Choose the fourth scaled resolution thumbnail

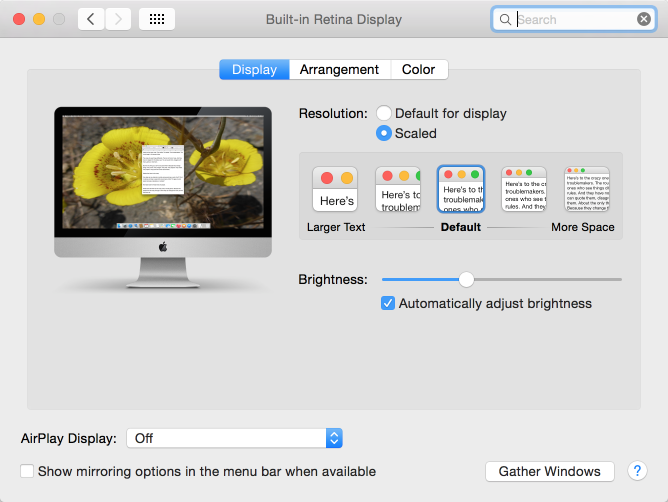524,189
